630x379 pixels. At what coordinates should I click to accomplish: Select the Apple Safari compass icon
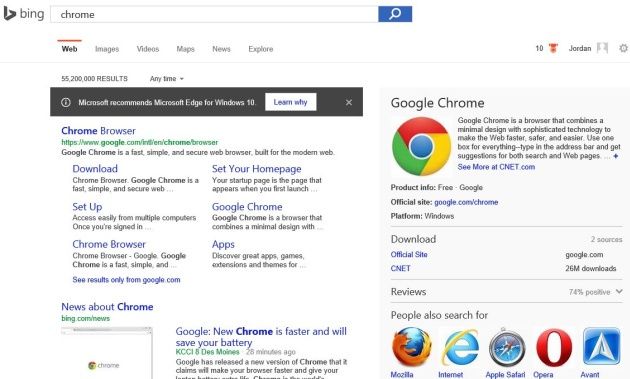click(507, 347)
